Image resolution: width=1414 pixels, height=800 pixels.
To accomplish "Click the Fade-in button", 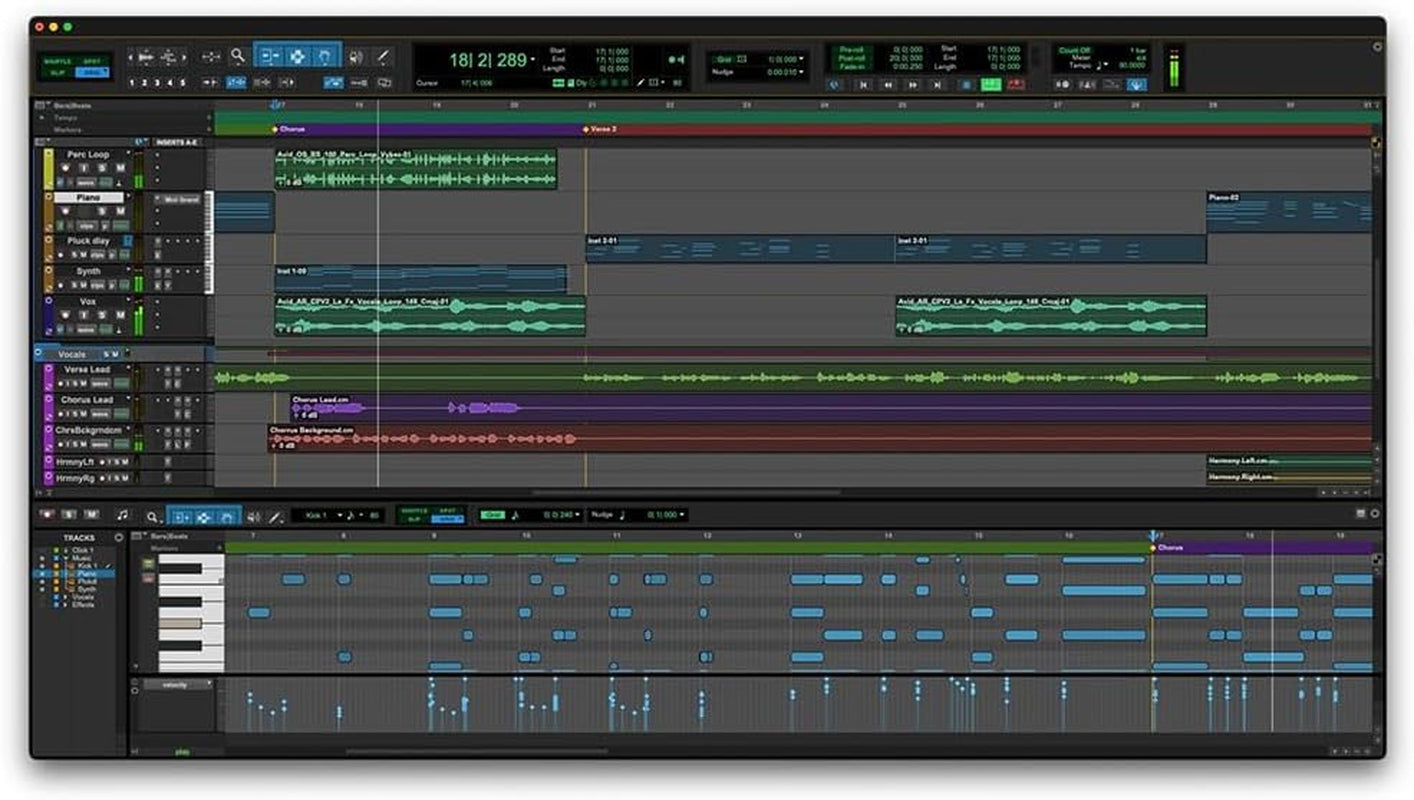I will click(852, 66).
